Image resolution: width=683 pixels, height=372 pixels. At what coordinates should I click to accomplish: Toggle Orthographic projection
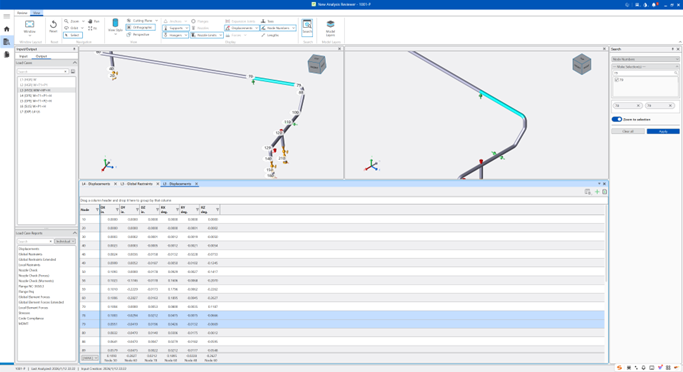(x=140, y=27)
